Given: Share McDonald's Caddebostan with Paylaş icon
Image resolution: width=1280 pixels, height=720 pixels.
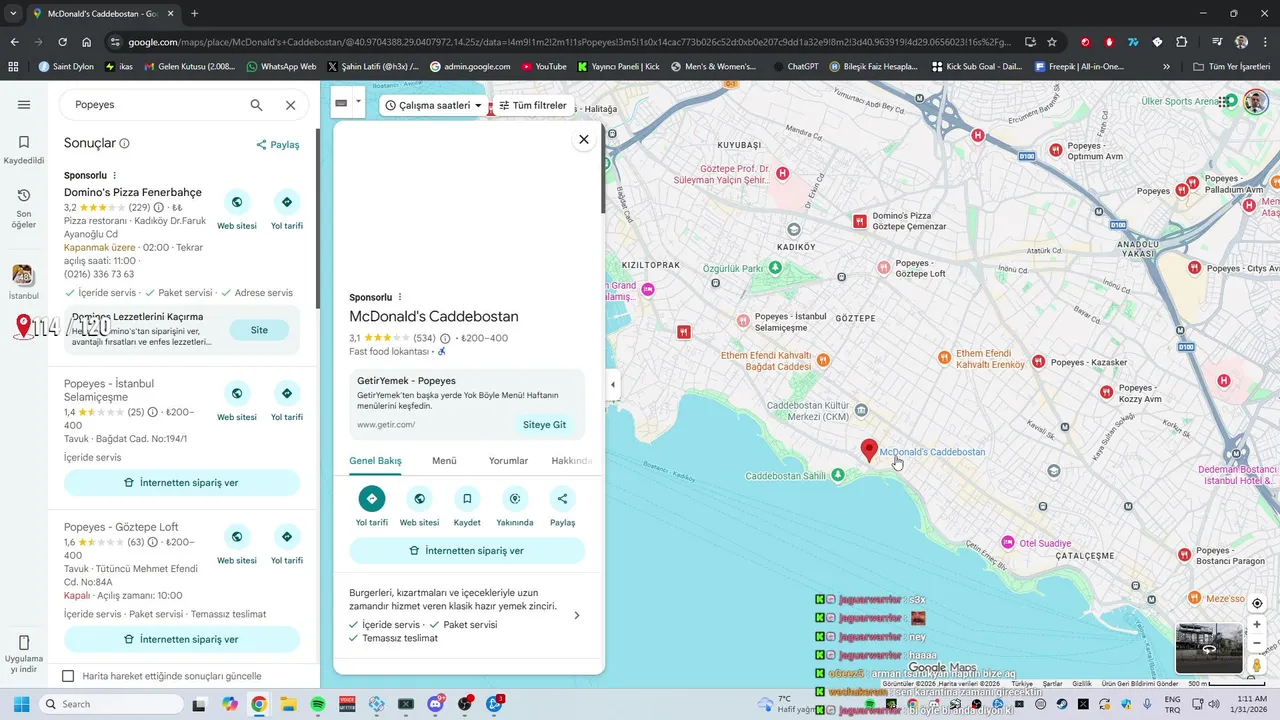Looking at the screenshot, I should [x=562, y=498].
